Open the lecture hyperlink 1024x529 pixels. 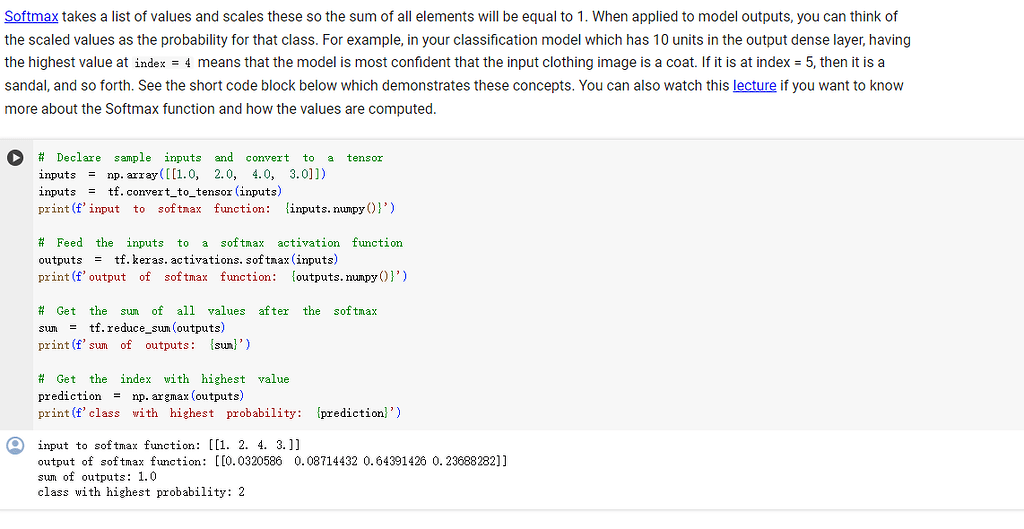754,85
